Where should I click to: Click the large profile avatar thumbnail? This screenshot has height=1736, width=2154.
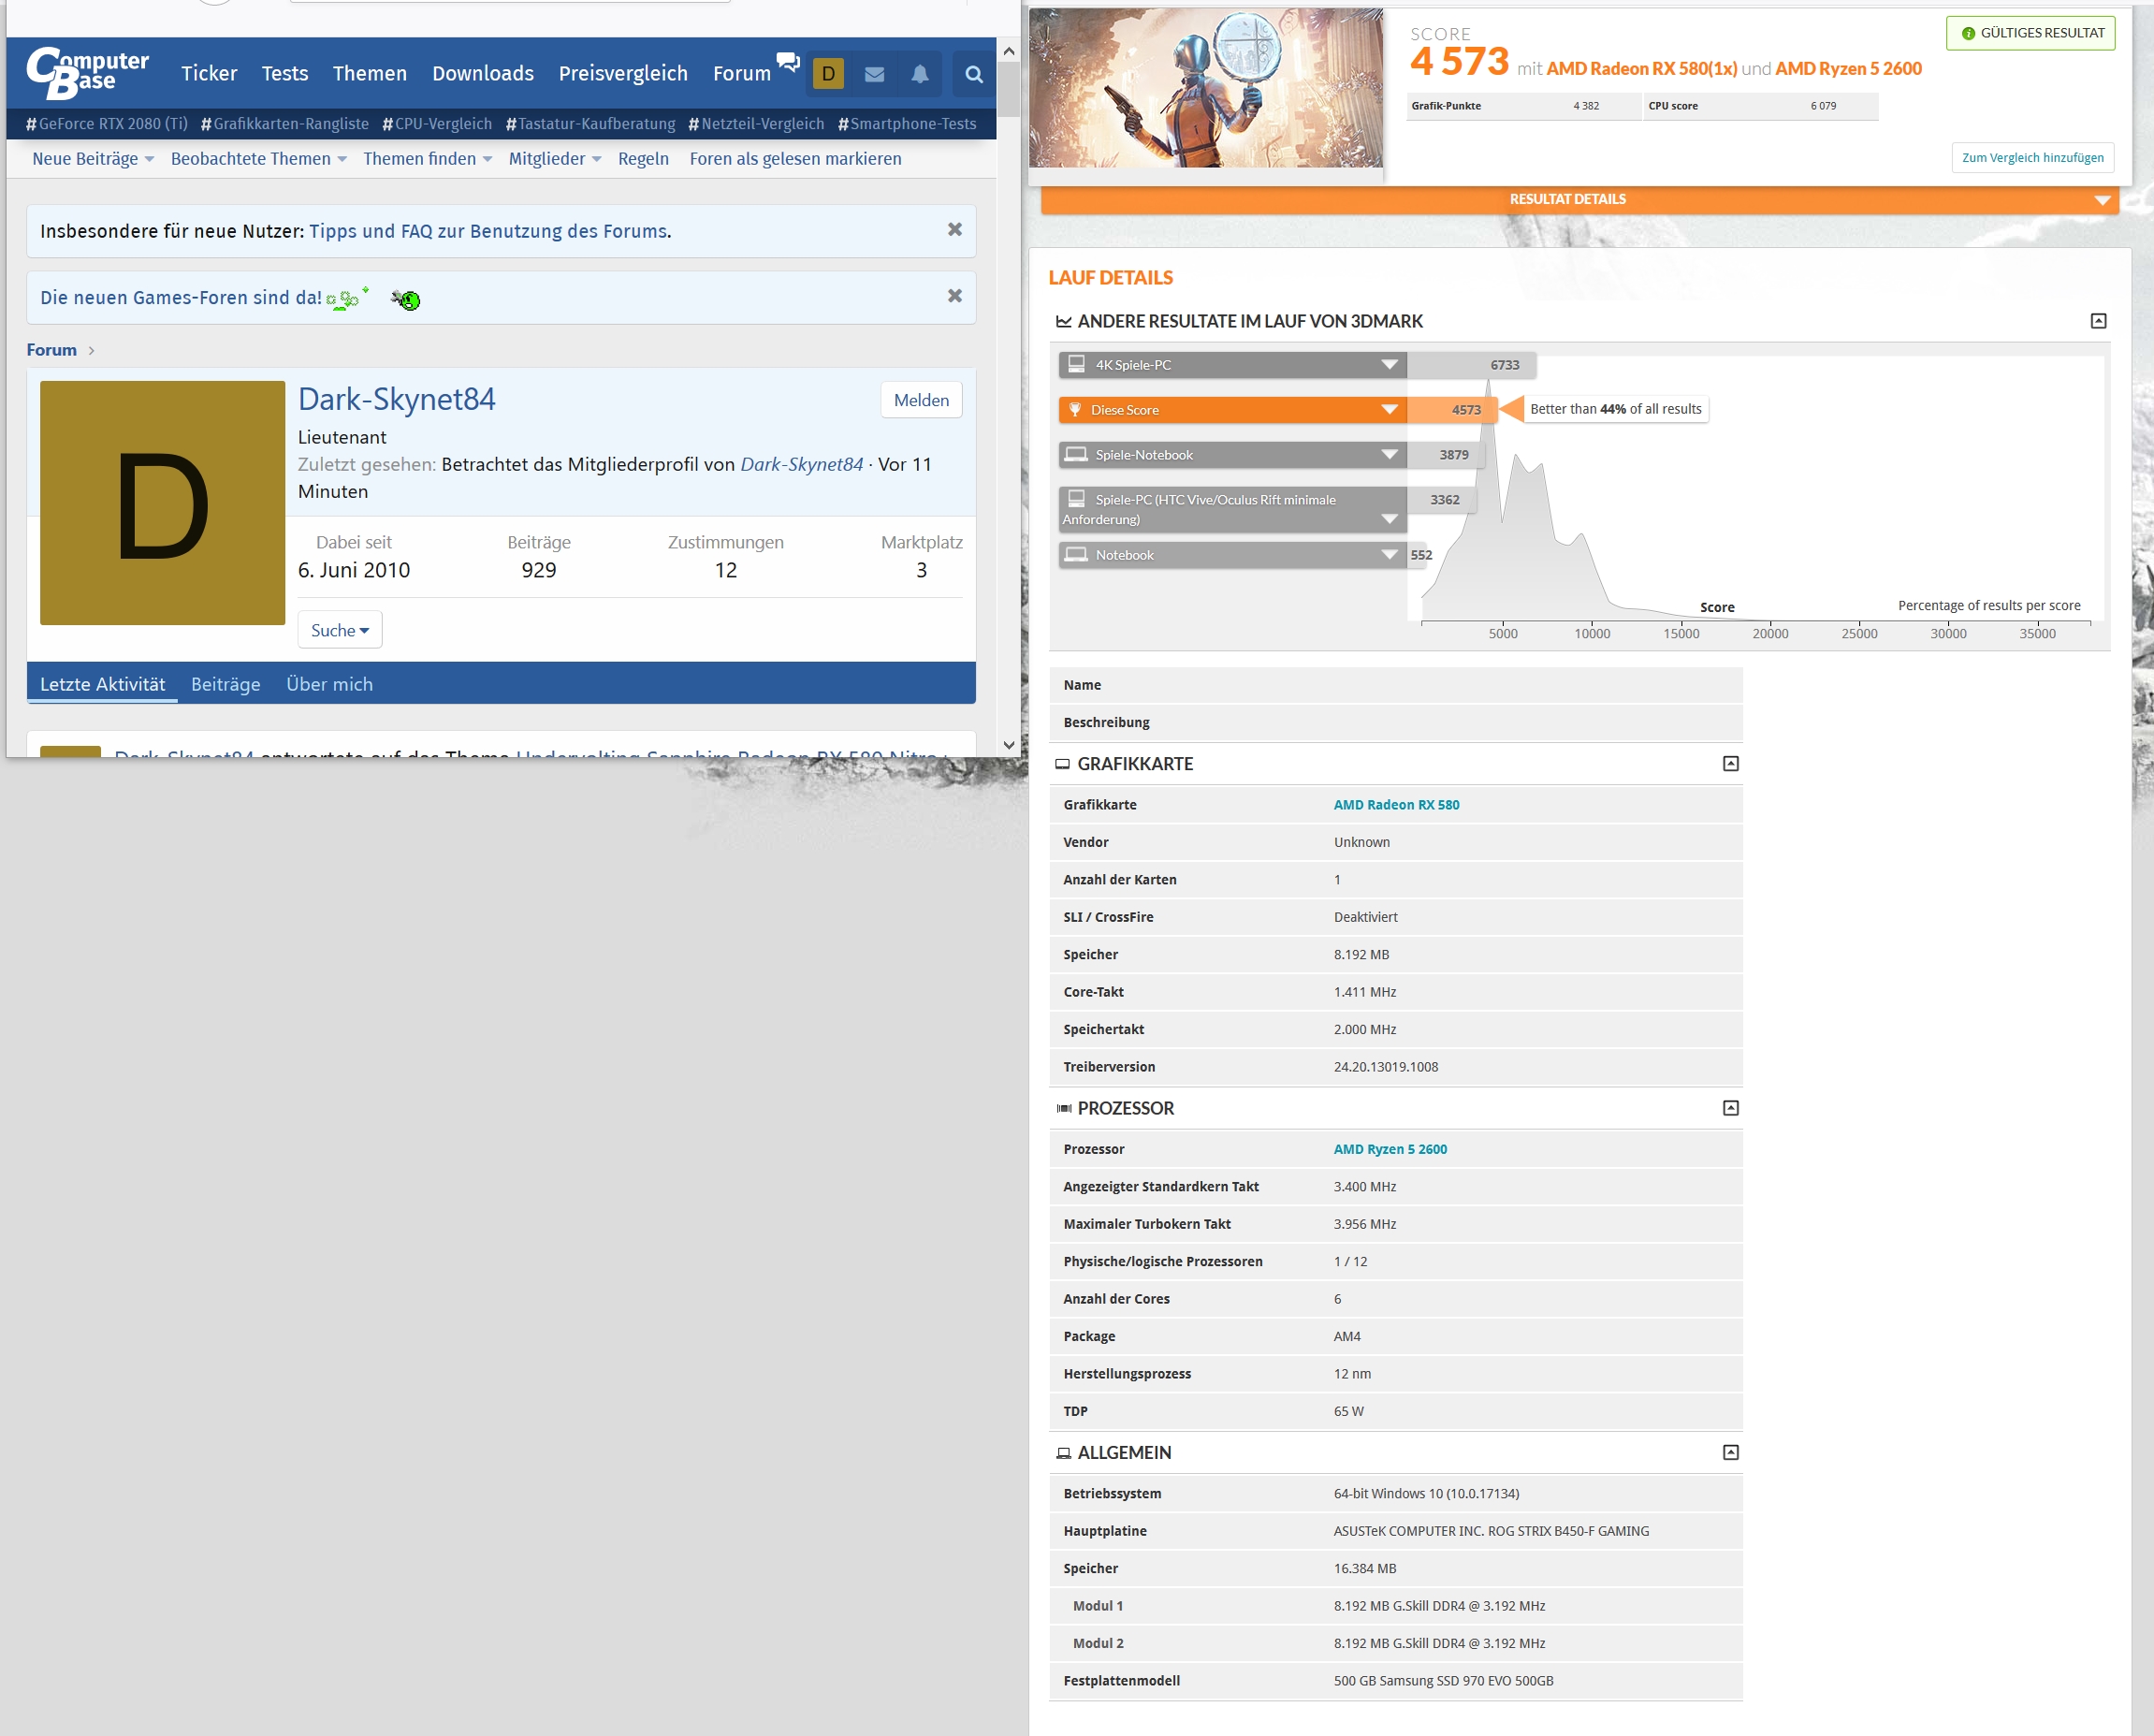point(162,503)
